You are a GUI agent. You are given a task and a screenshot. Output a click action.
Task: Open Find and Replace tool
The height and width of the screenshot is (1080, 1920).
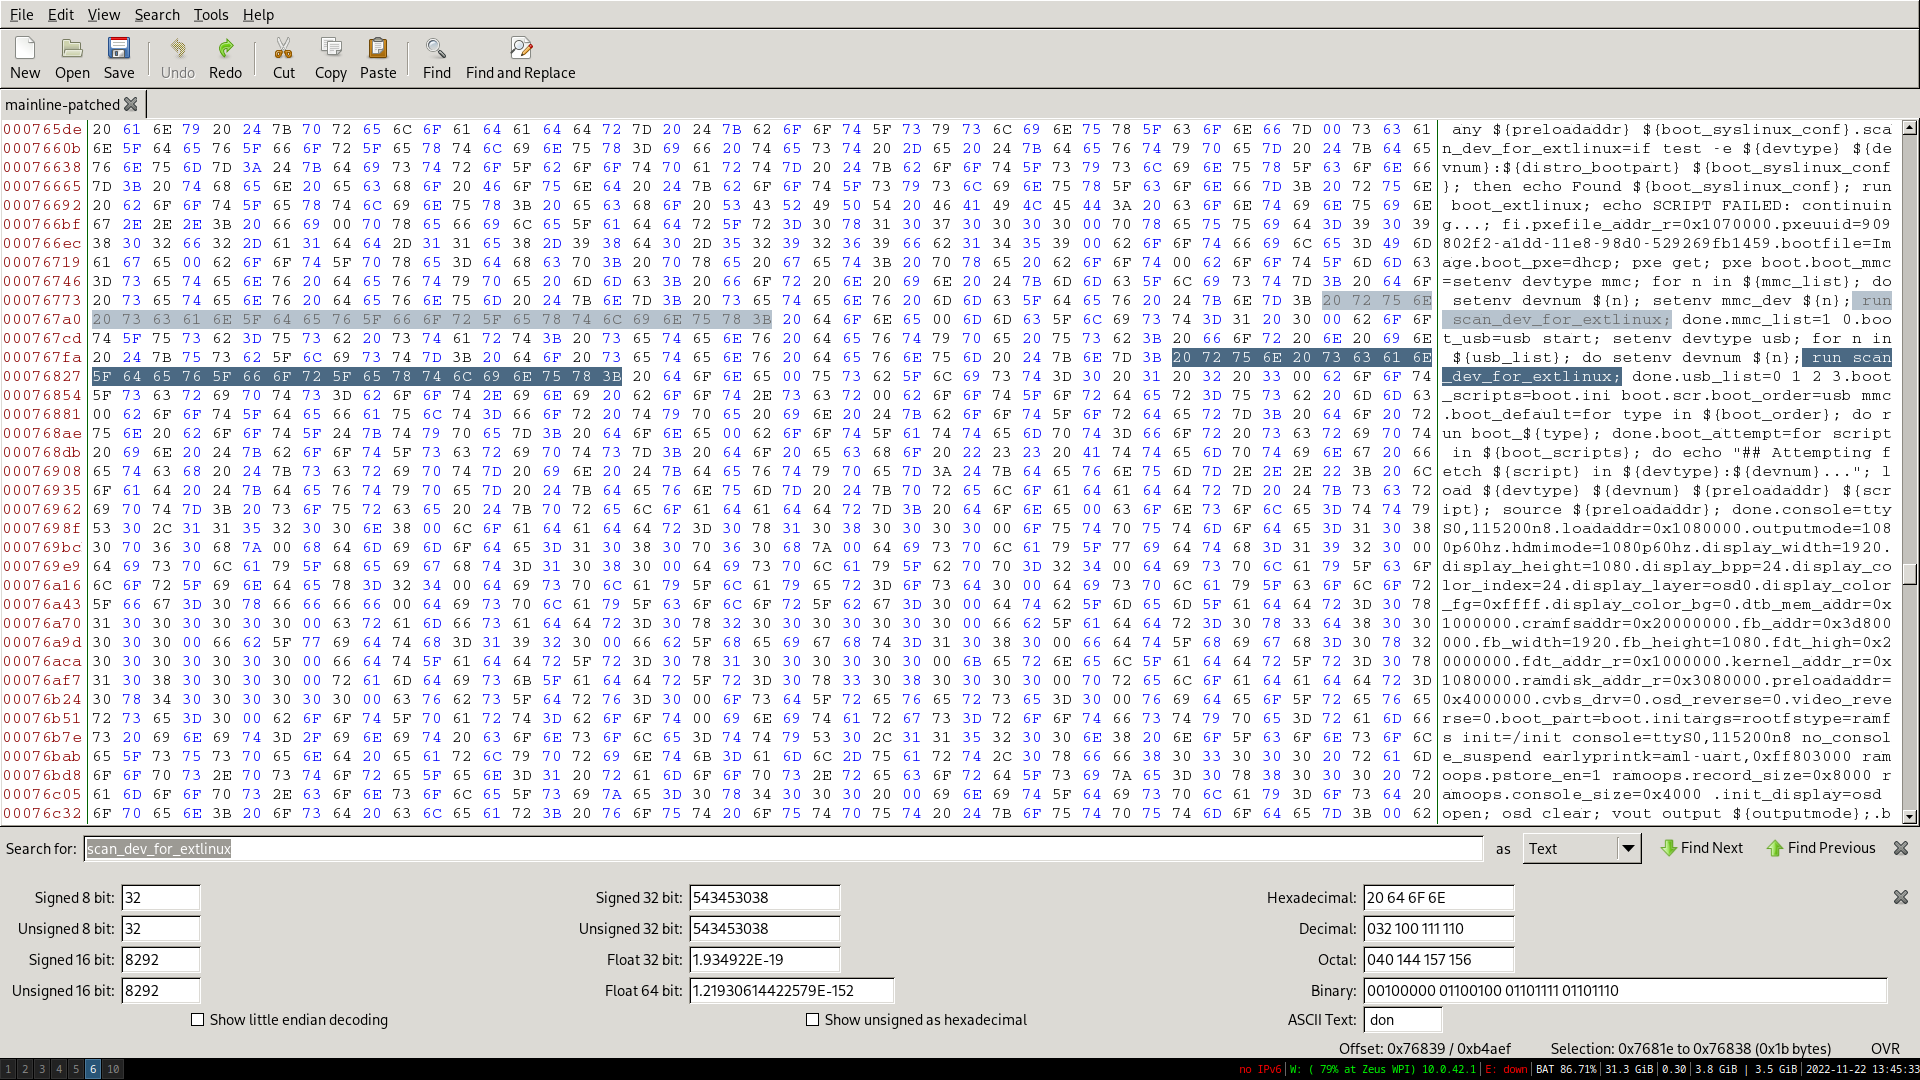click(520, 58)
